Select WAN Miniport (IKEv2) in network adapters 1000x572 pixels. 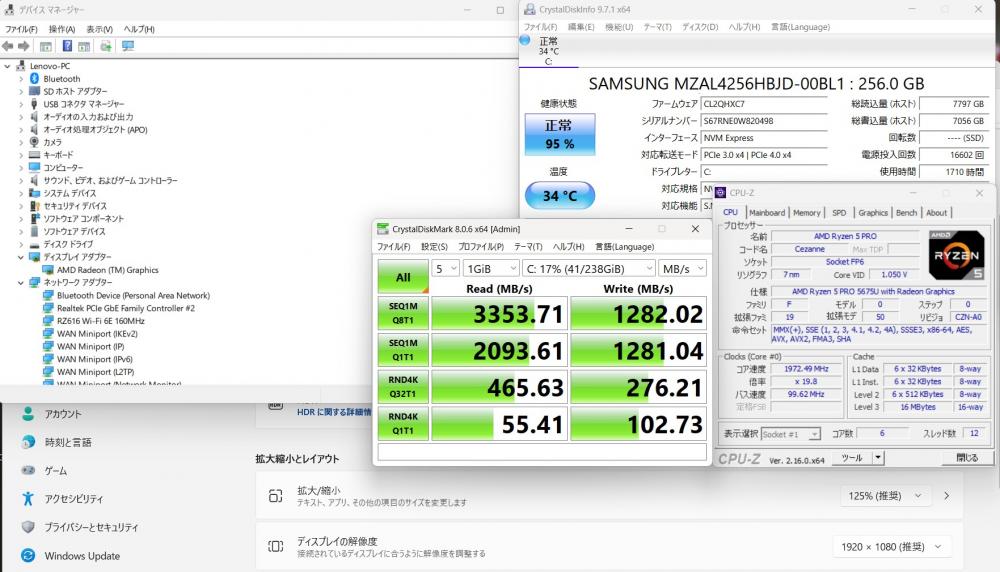(x=97, y=334)
